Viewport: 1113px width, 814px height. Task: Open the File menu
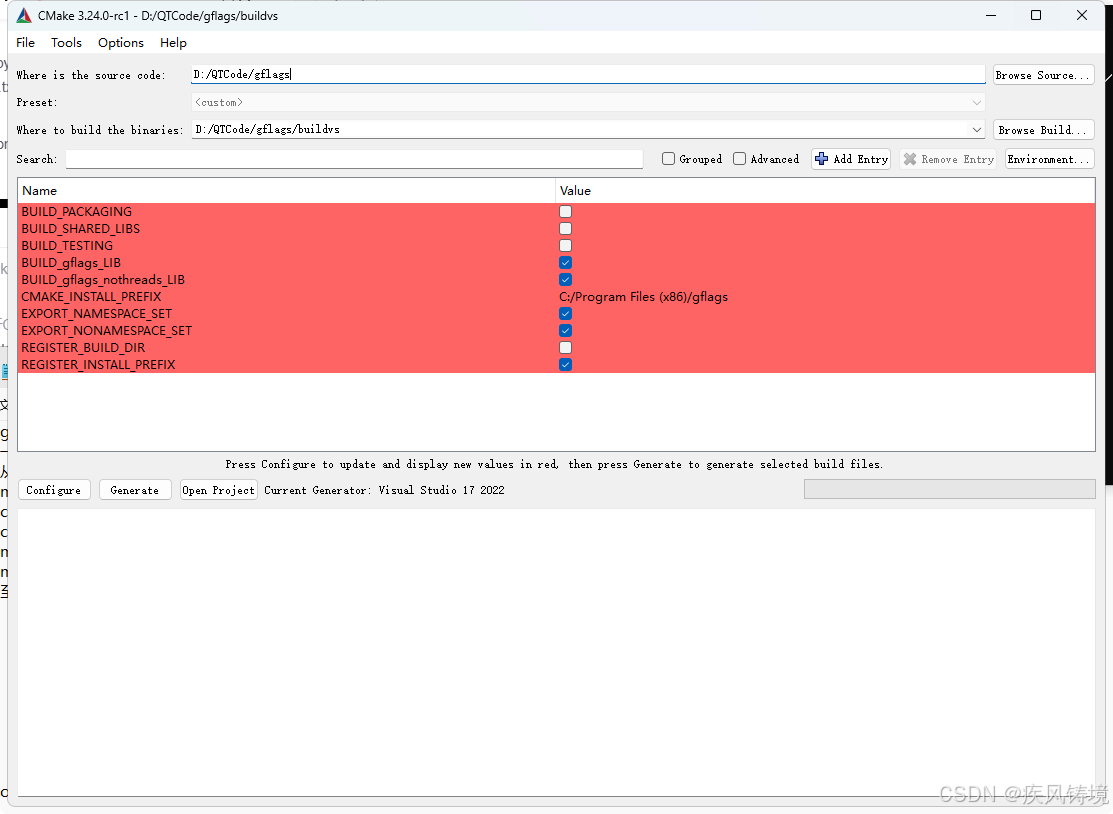tap(26, 43)
